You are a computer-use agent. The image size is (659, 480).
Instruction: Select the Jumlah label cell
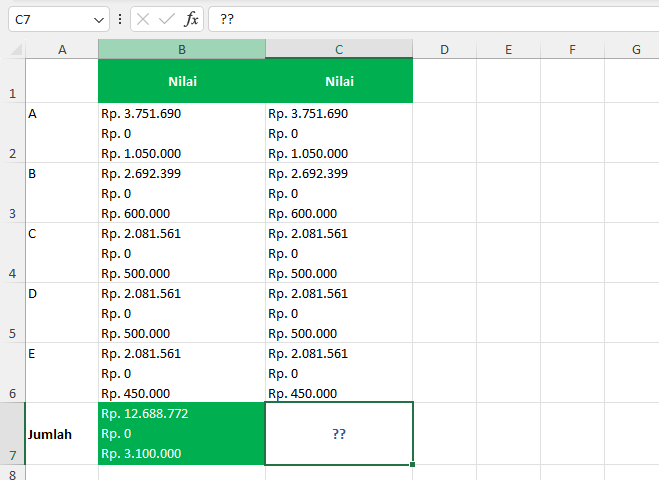(x=62, y=434)
